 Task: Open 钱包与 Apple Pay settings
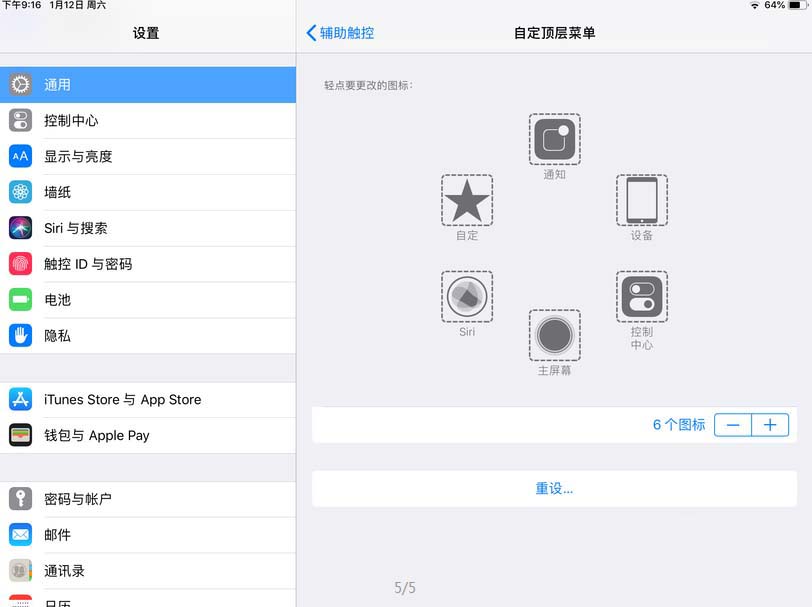coord(148,436)
